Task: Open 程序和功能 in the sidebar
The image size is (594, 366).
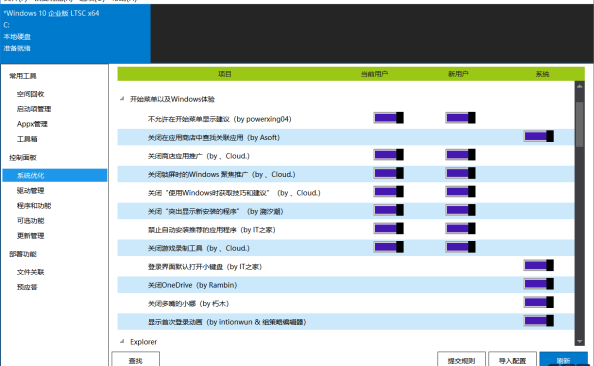Action: coord(34,206)
